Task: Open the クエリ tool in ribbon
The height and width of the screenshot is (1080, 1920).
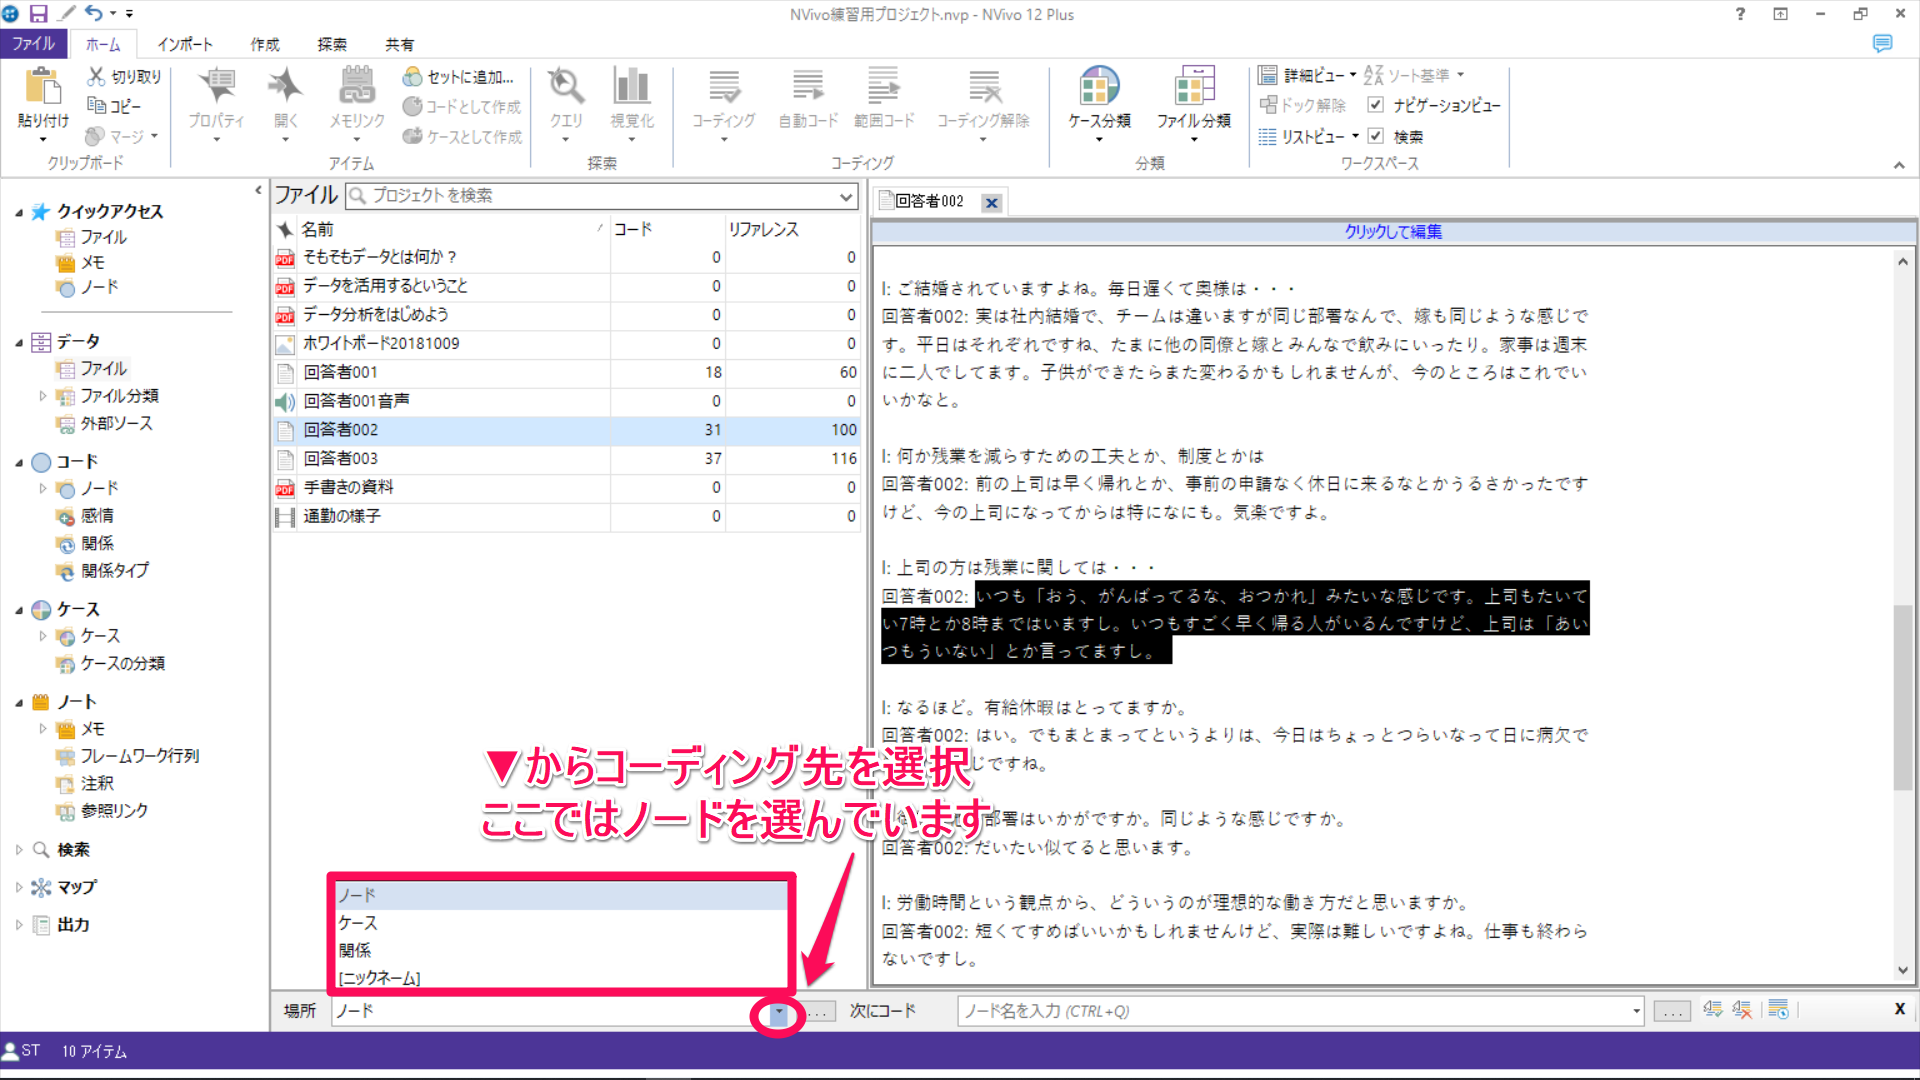Action: point(566,88)
